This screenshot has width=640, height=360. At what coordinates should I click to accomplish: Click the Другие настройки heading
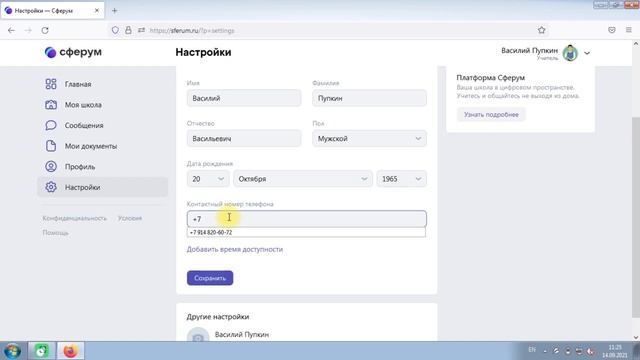218,317
